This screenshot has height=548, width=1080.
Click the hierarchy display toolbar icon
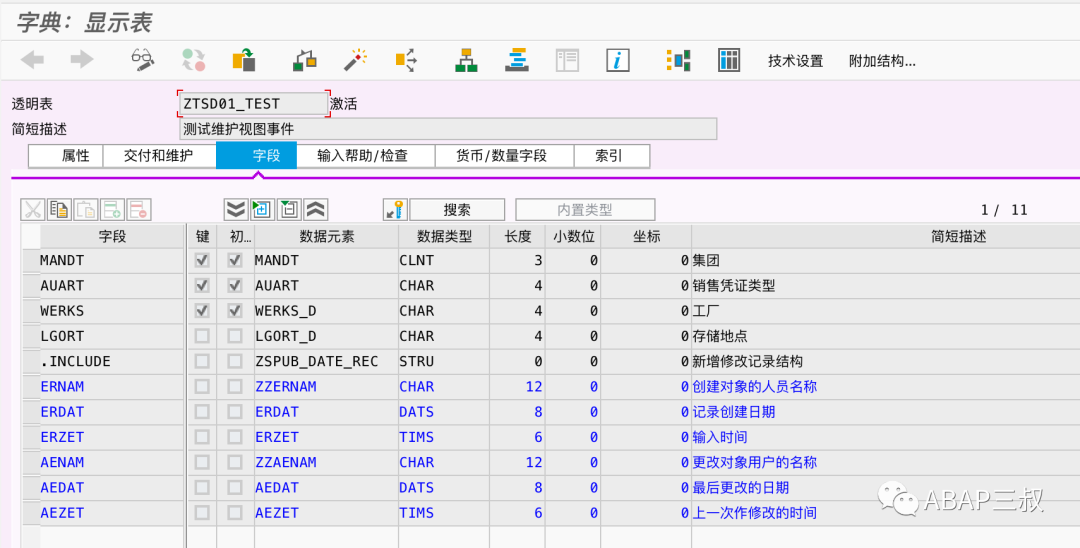click(466, 60)
